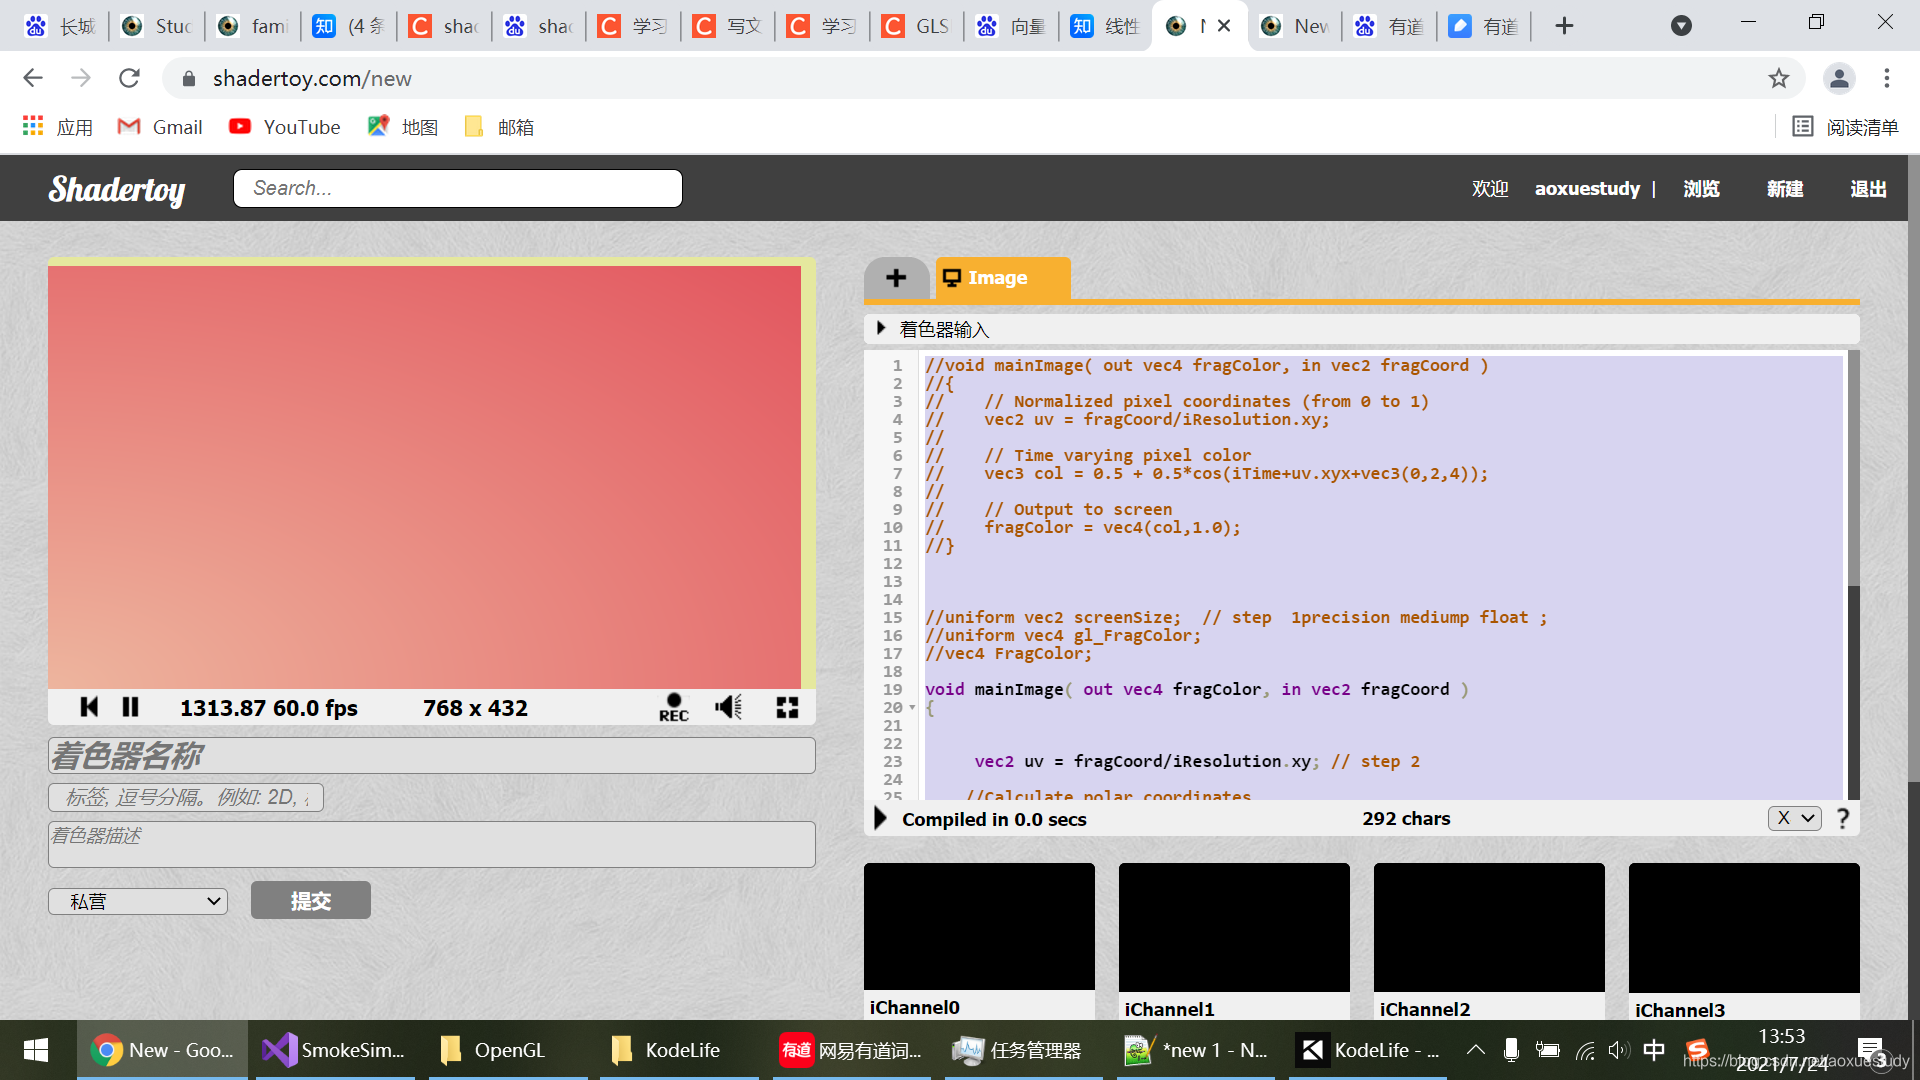1920x1080 pixels.
Task: Open the 浏览 menu link
Action: point(1701,189)
